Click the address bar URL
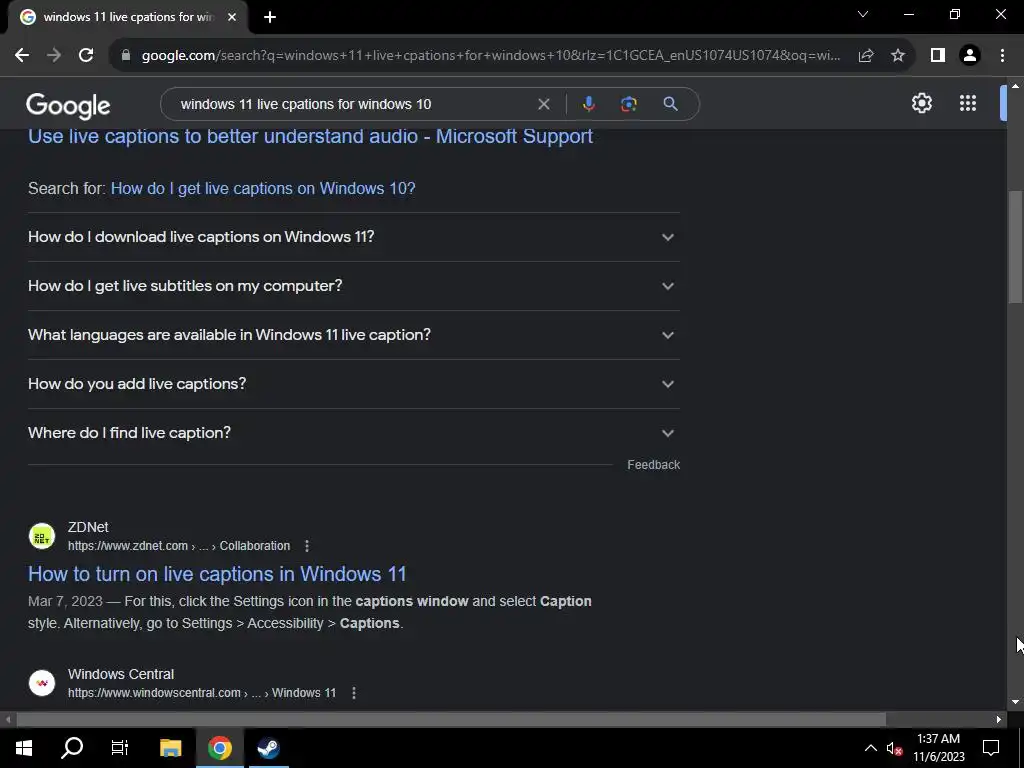The width and height of the screenshot is (1024, 768). coord(490,56)
